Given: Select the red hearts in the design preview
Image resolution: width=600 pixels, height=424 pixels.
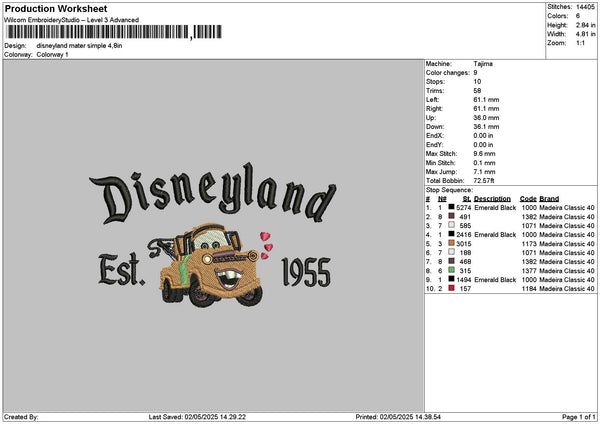Looking at the screenshot, I should click(x=266, y=246).
